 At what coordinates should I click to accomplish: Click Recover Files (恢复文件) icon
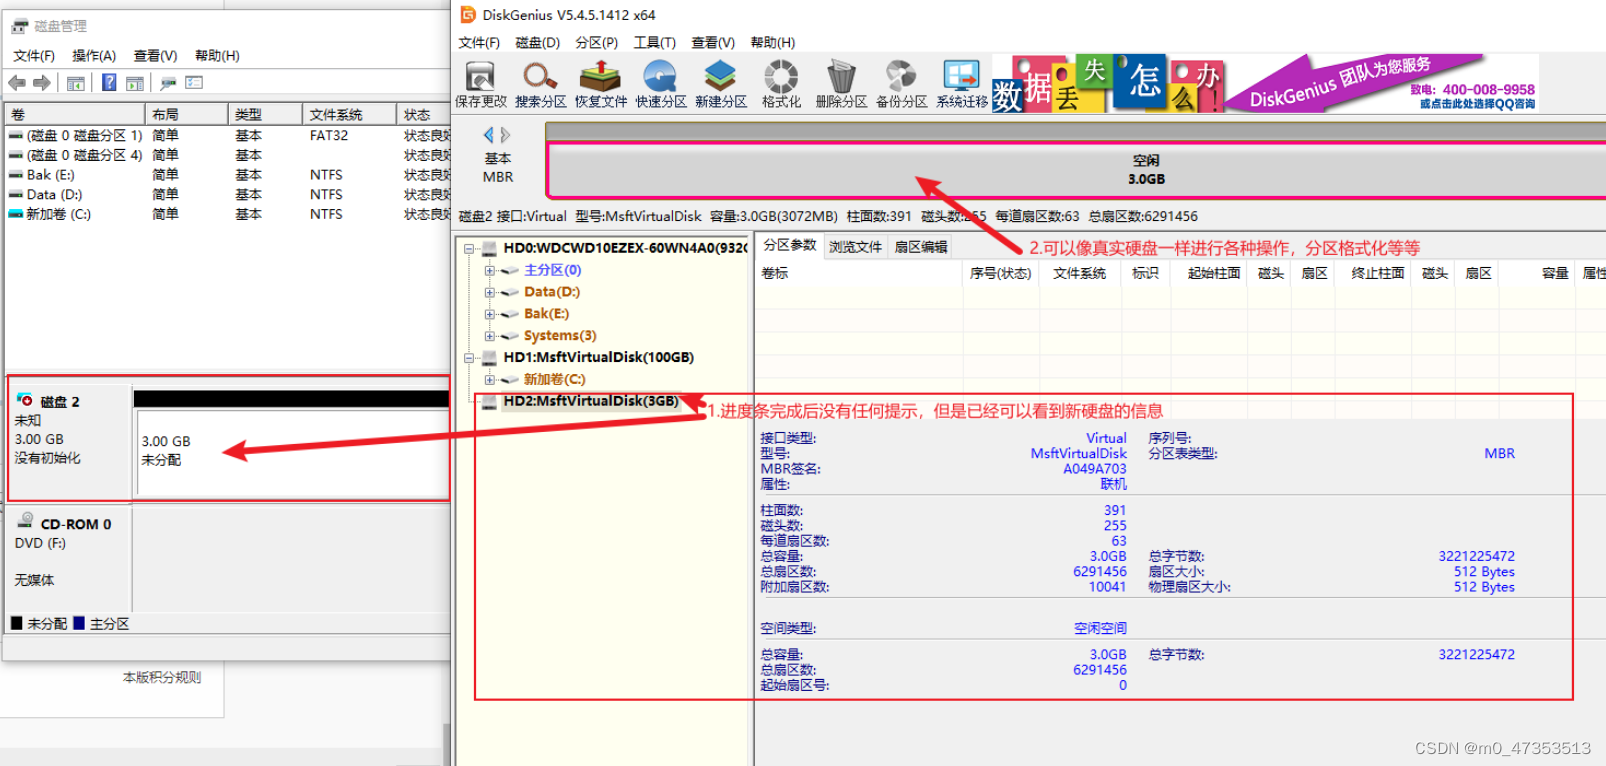(x=600, y=84)
